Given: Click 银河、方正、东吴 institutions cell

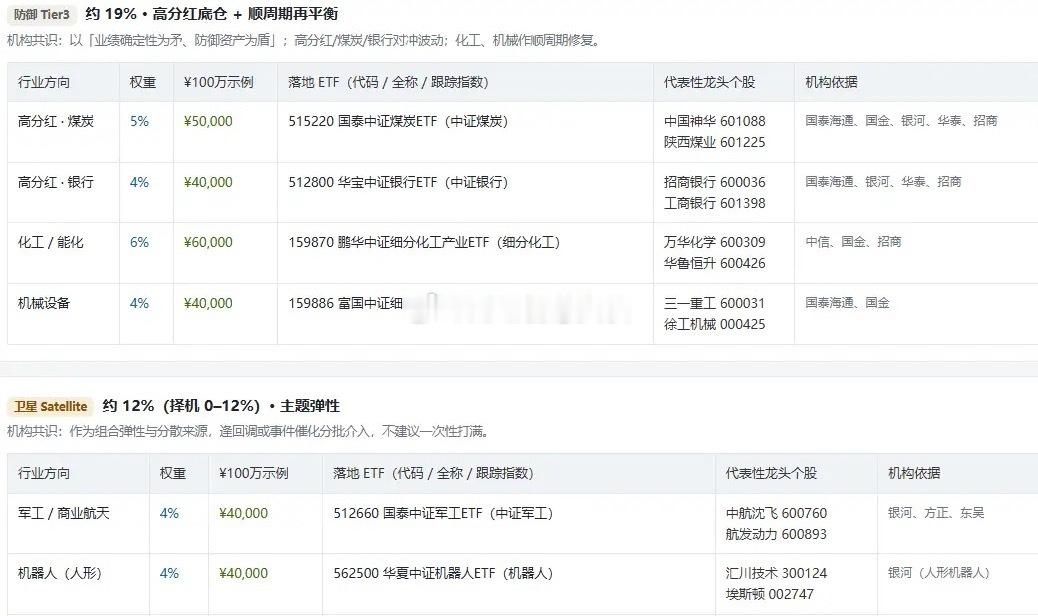Looking at the screenshot, I should (x=936, y=512).
